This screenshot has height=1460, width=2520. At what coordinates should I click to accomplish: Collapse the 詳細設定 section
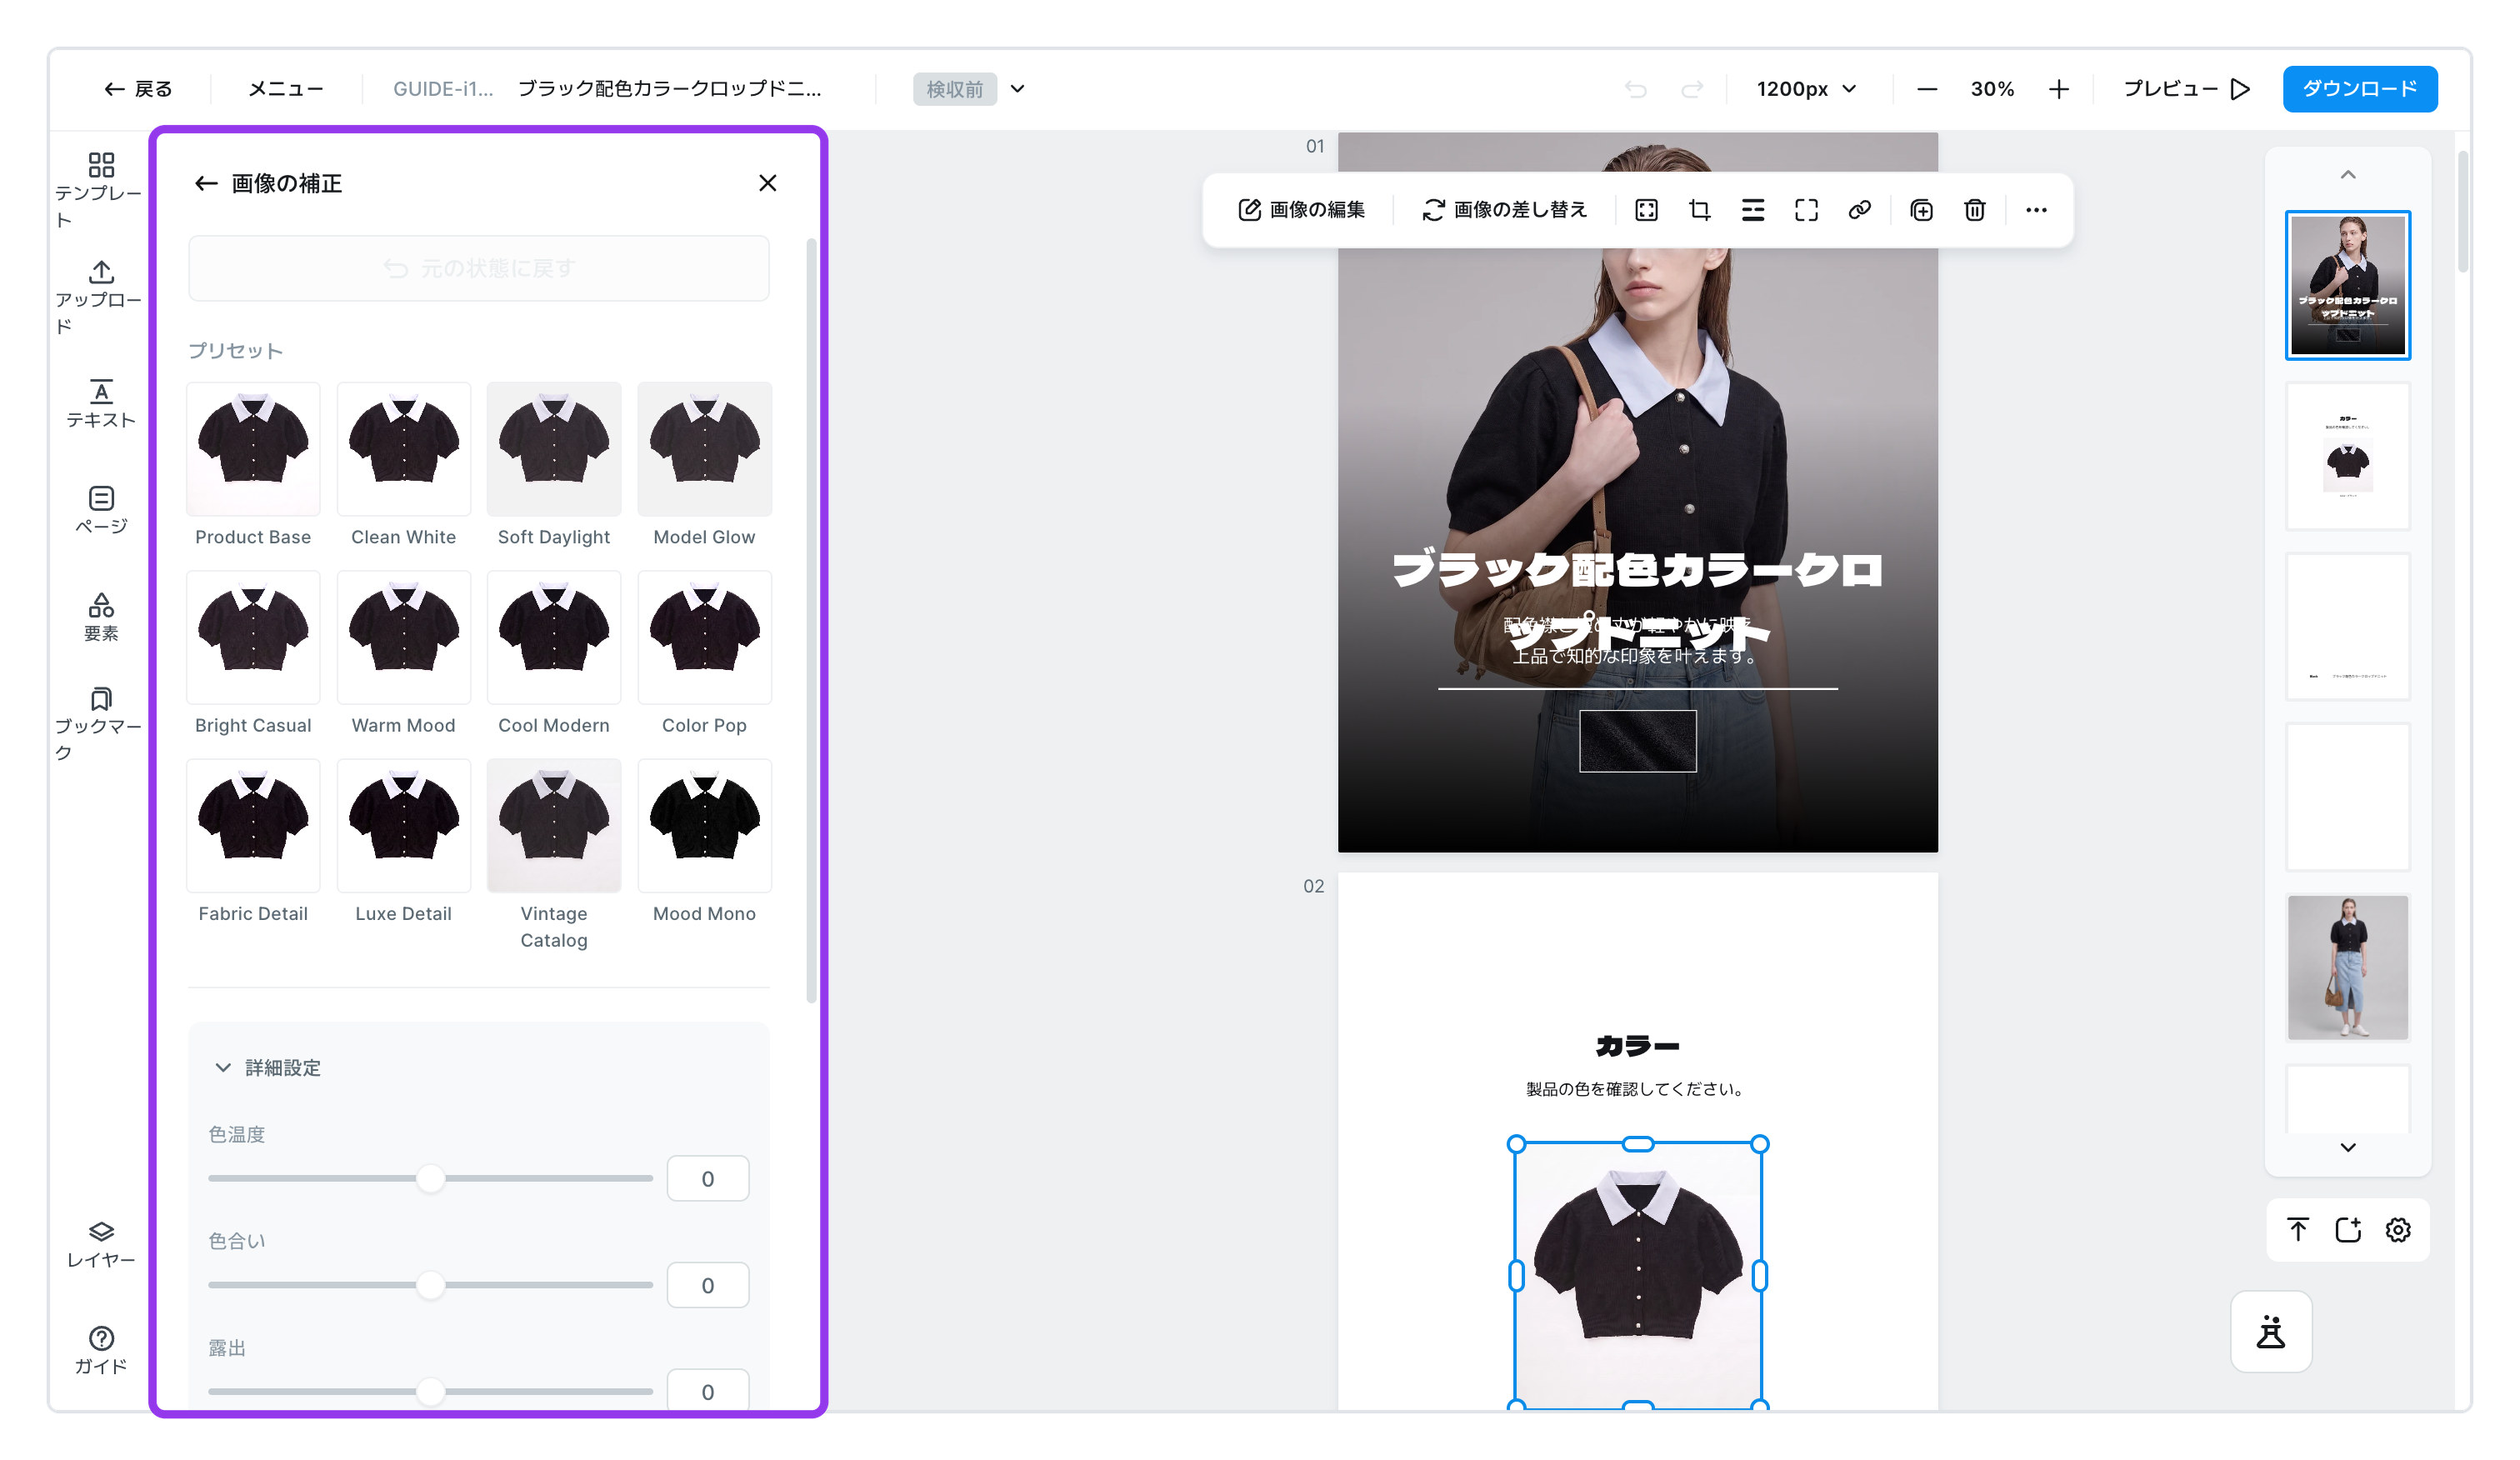[268, 1068]
